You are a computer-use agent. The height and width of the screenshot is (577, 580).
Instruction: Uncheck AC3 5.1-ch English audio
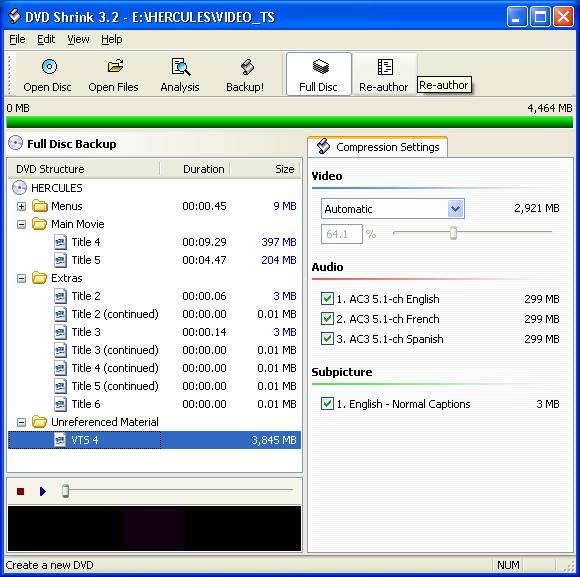(x=327, y=298)
